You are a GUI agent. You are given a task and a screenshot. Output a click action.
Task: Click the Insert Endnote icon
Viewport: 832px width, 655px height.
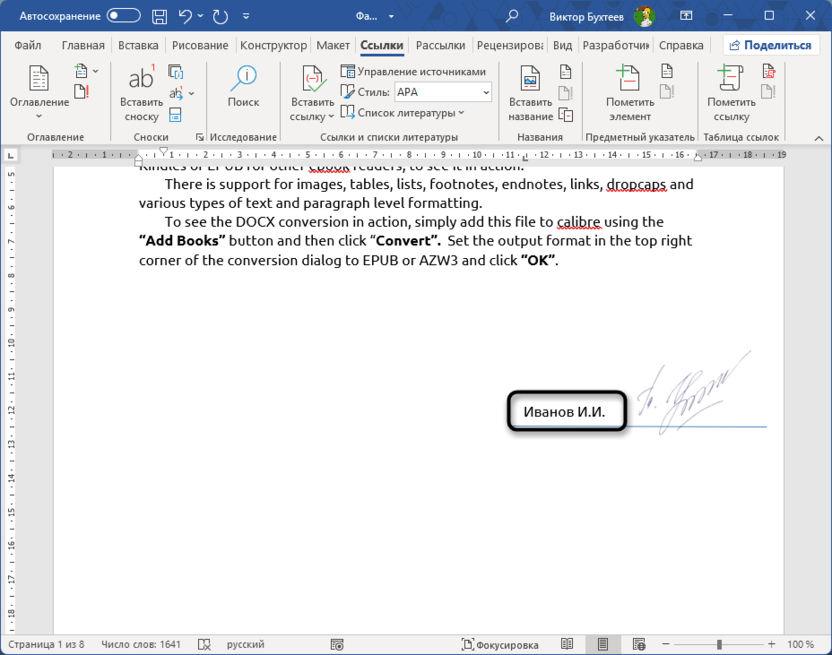coord(176,72)
